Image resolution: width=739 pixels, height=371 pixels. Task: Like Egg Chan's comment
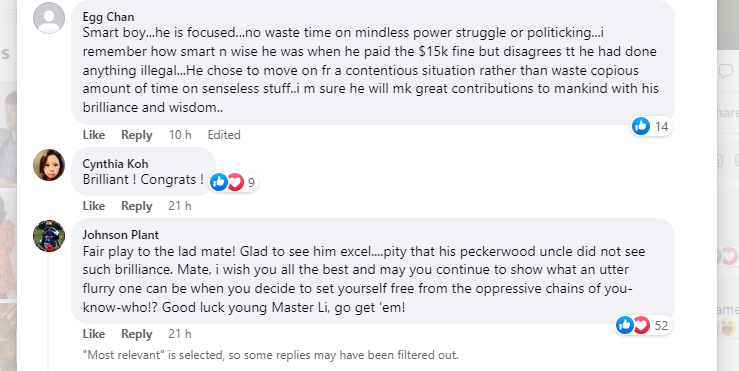94,135
